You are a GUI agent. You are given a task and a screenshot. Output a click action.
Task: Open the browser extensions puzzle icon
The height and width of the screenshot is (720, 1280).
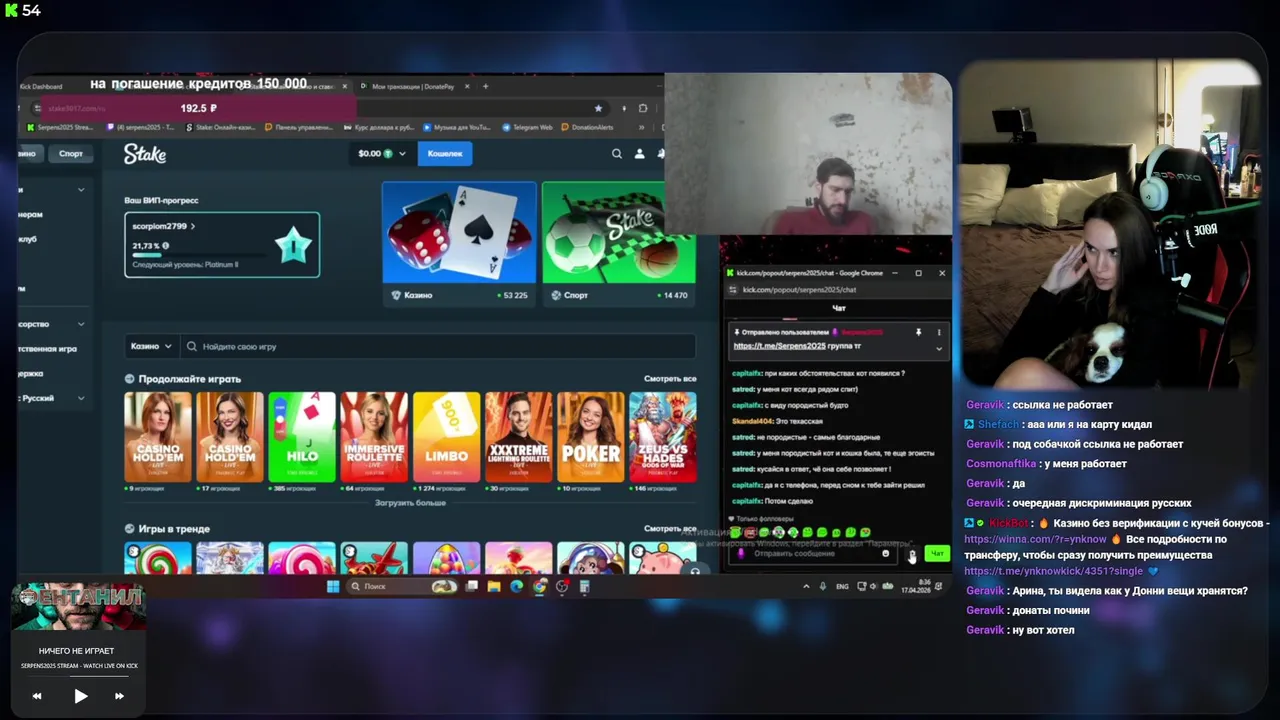[x=643, y=108]
